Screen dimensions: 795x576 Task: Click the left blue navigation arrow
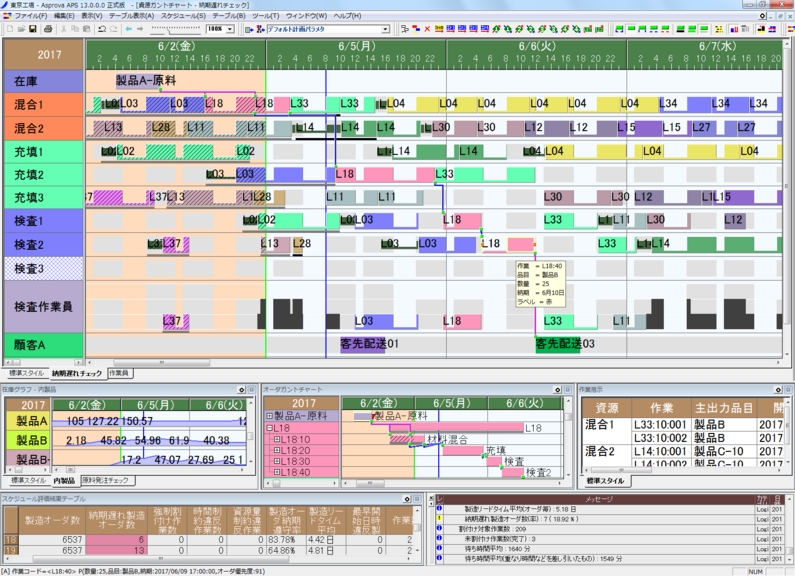128,29
